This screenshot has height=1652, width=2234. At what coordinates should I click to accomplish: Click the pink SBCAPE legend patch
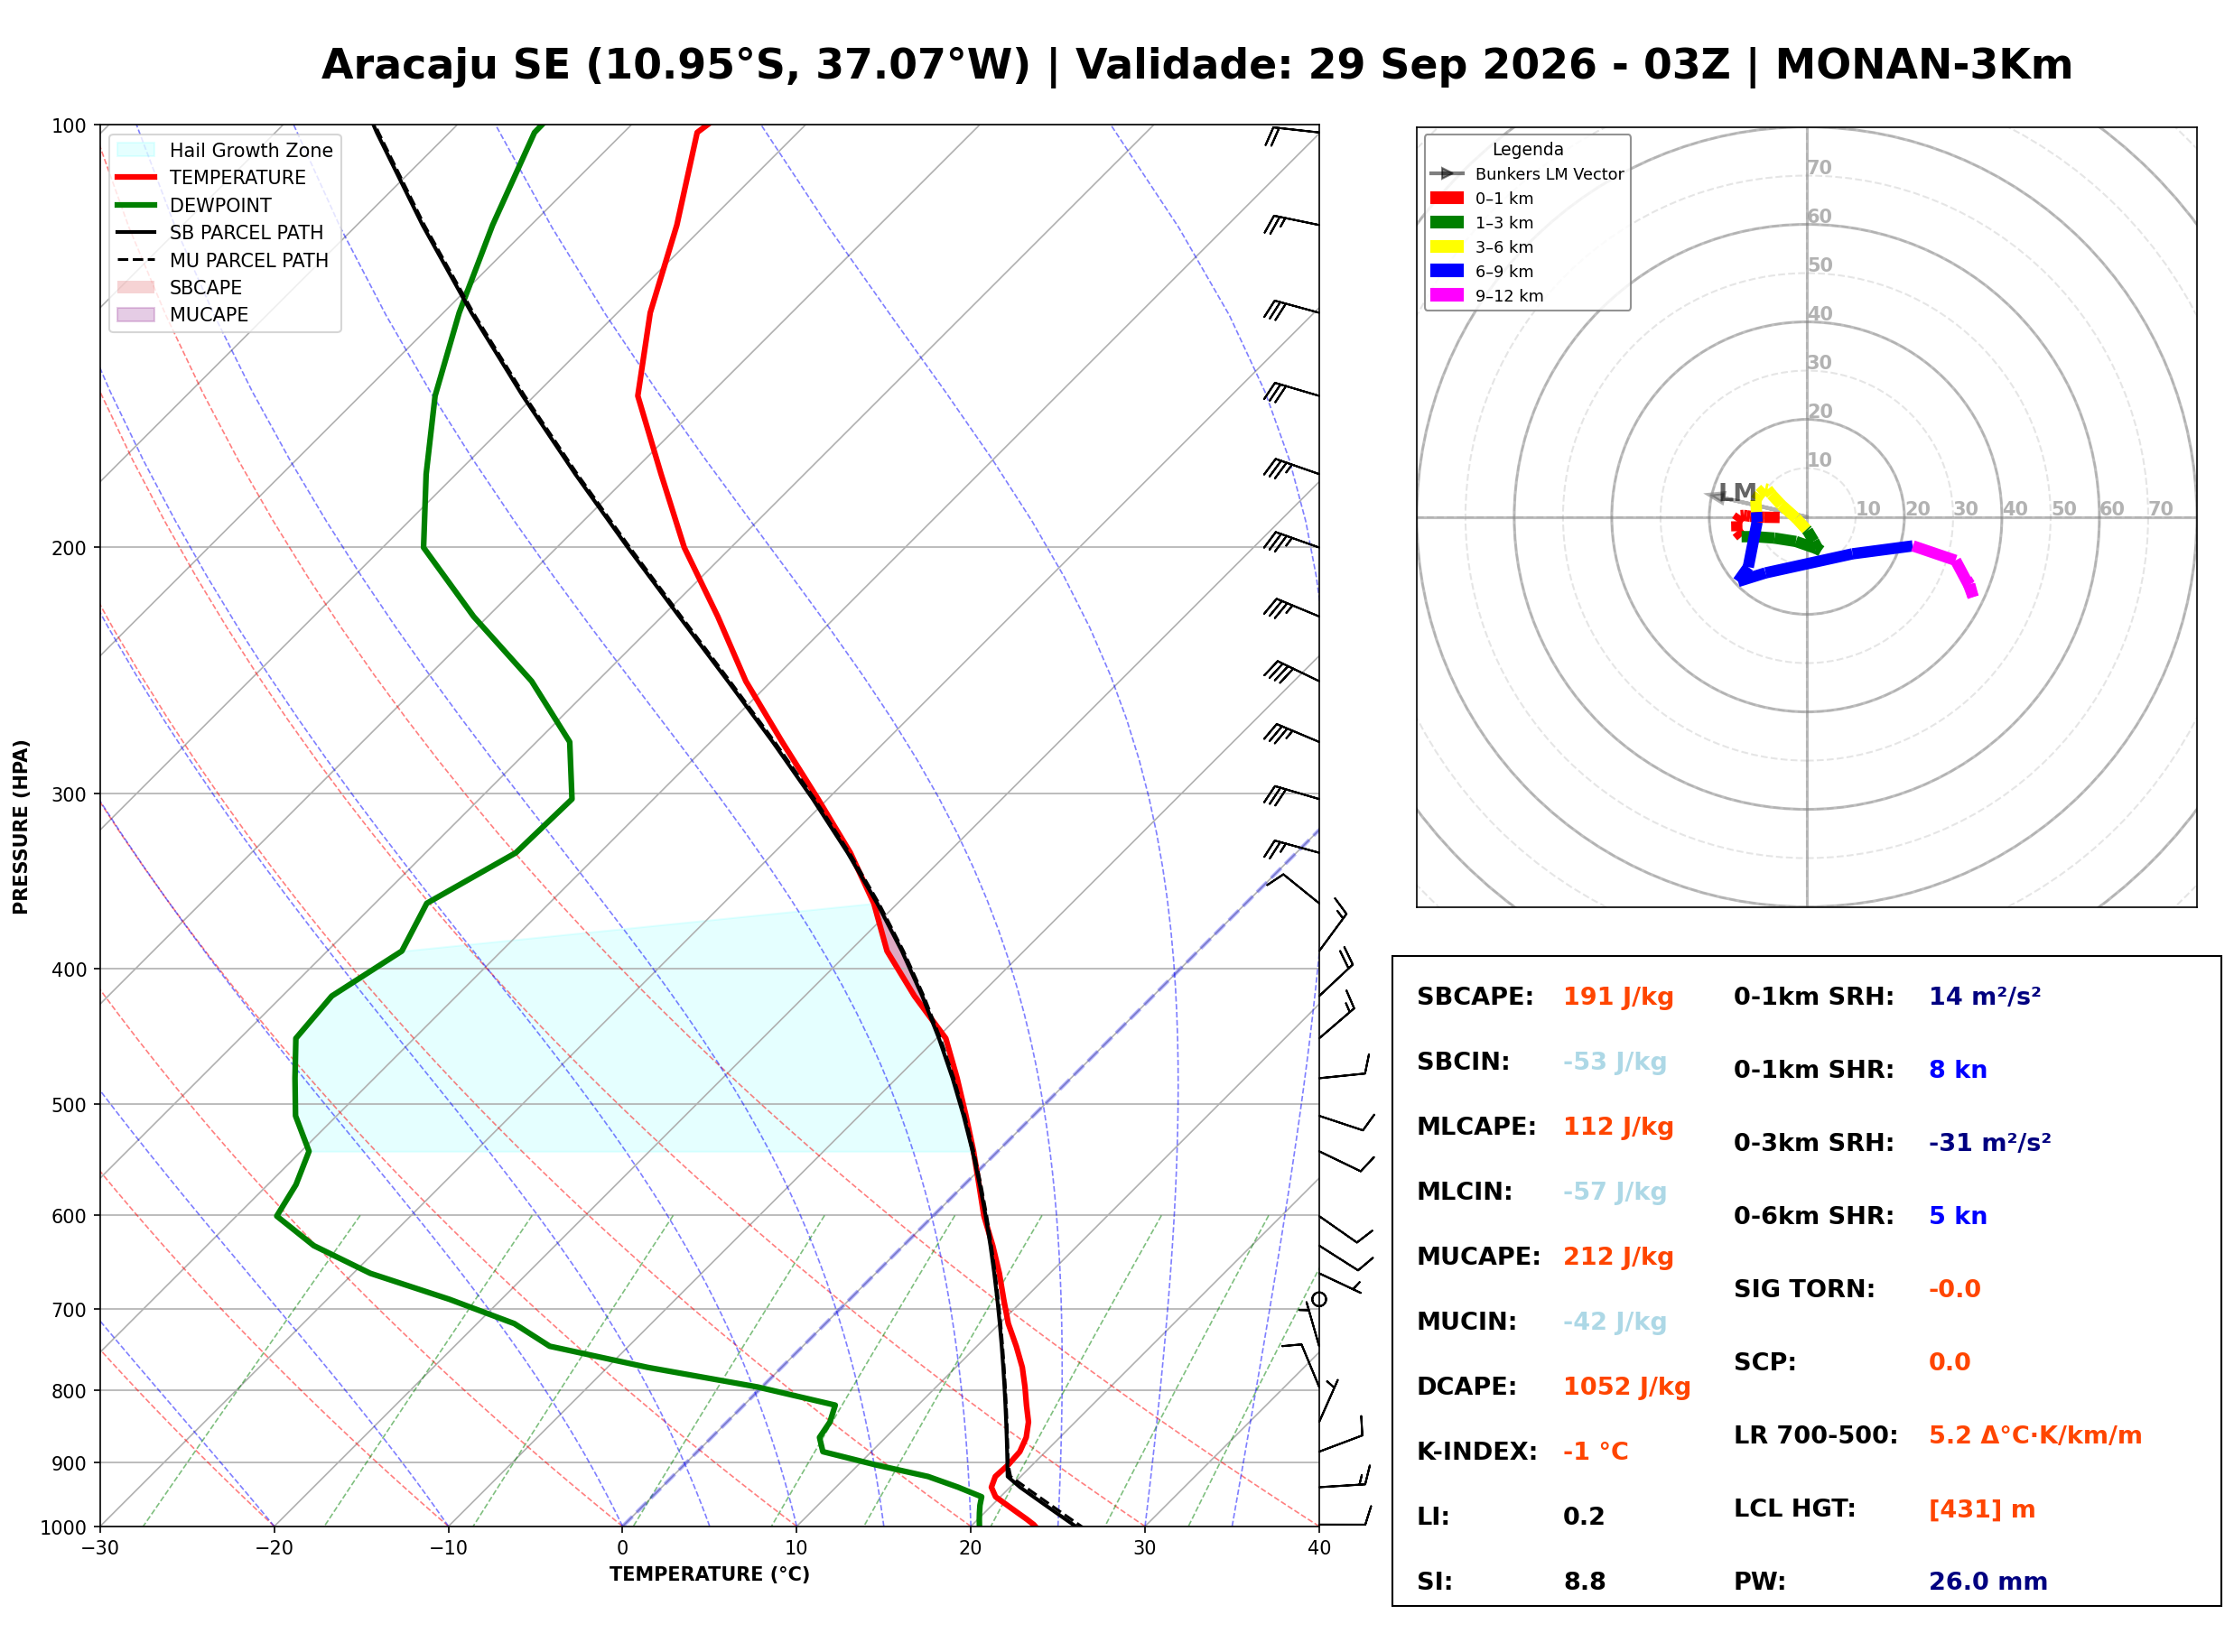(136, 287)
